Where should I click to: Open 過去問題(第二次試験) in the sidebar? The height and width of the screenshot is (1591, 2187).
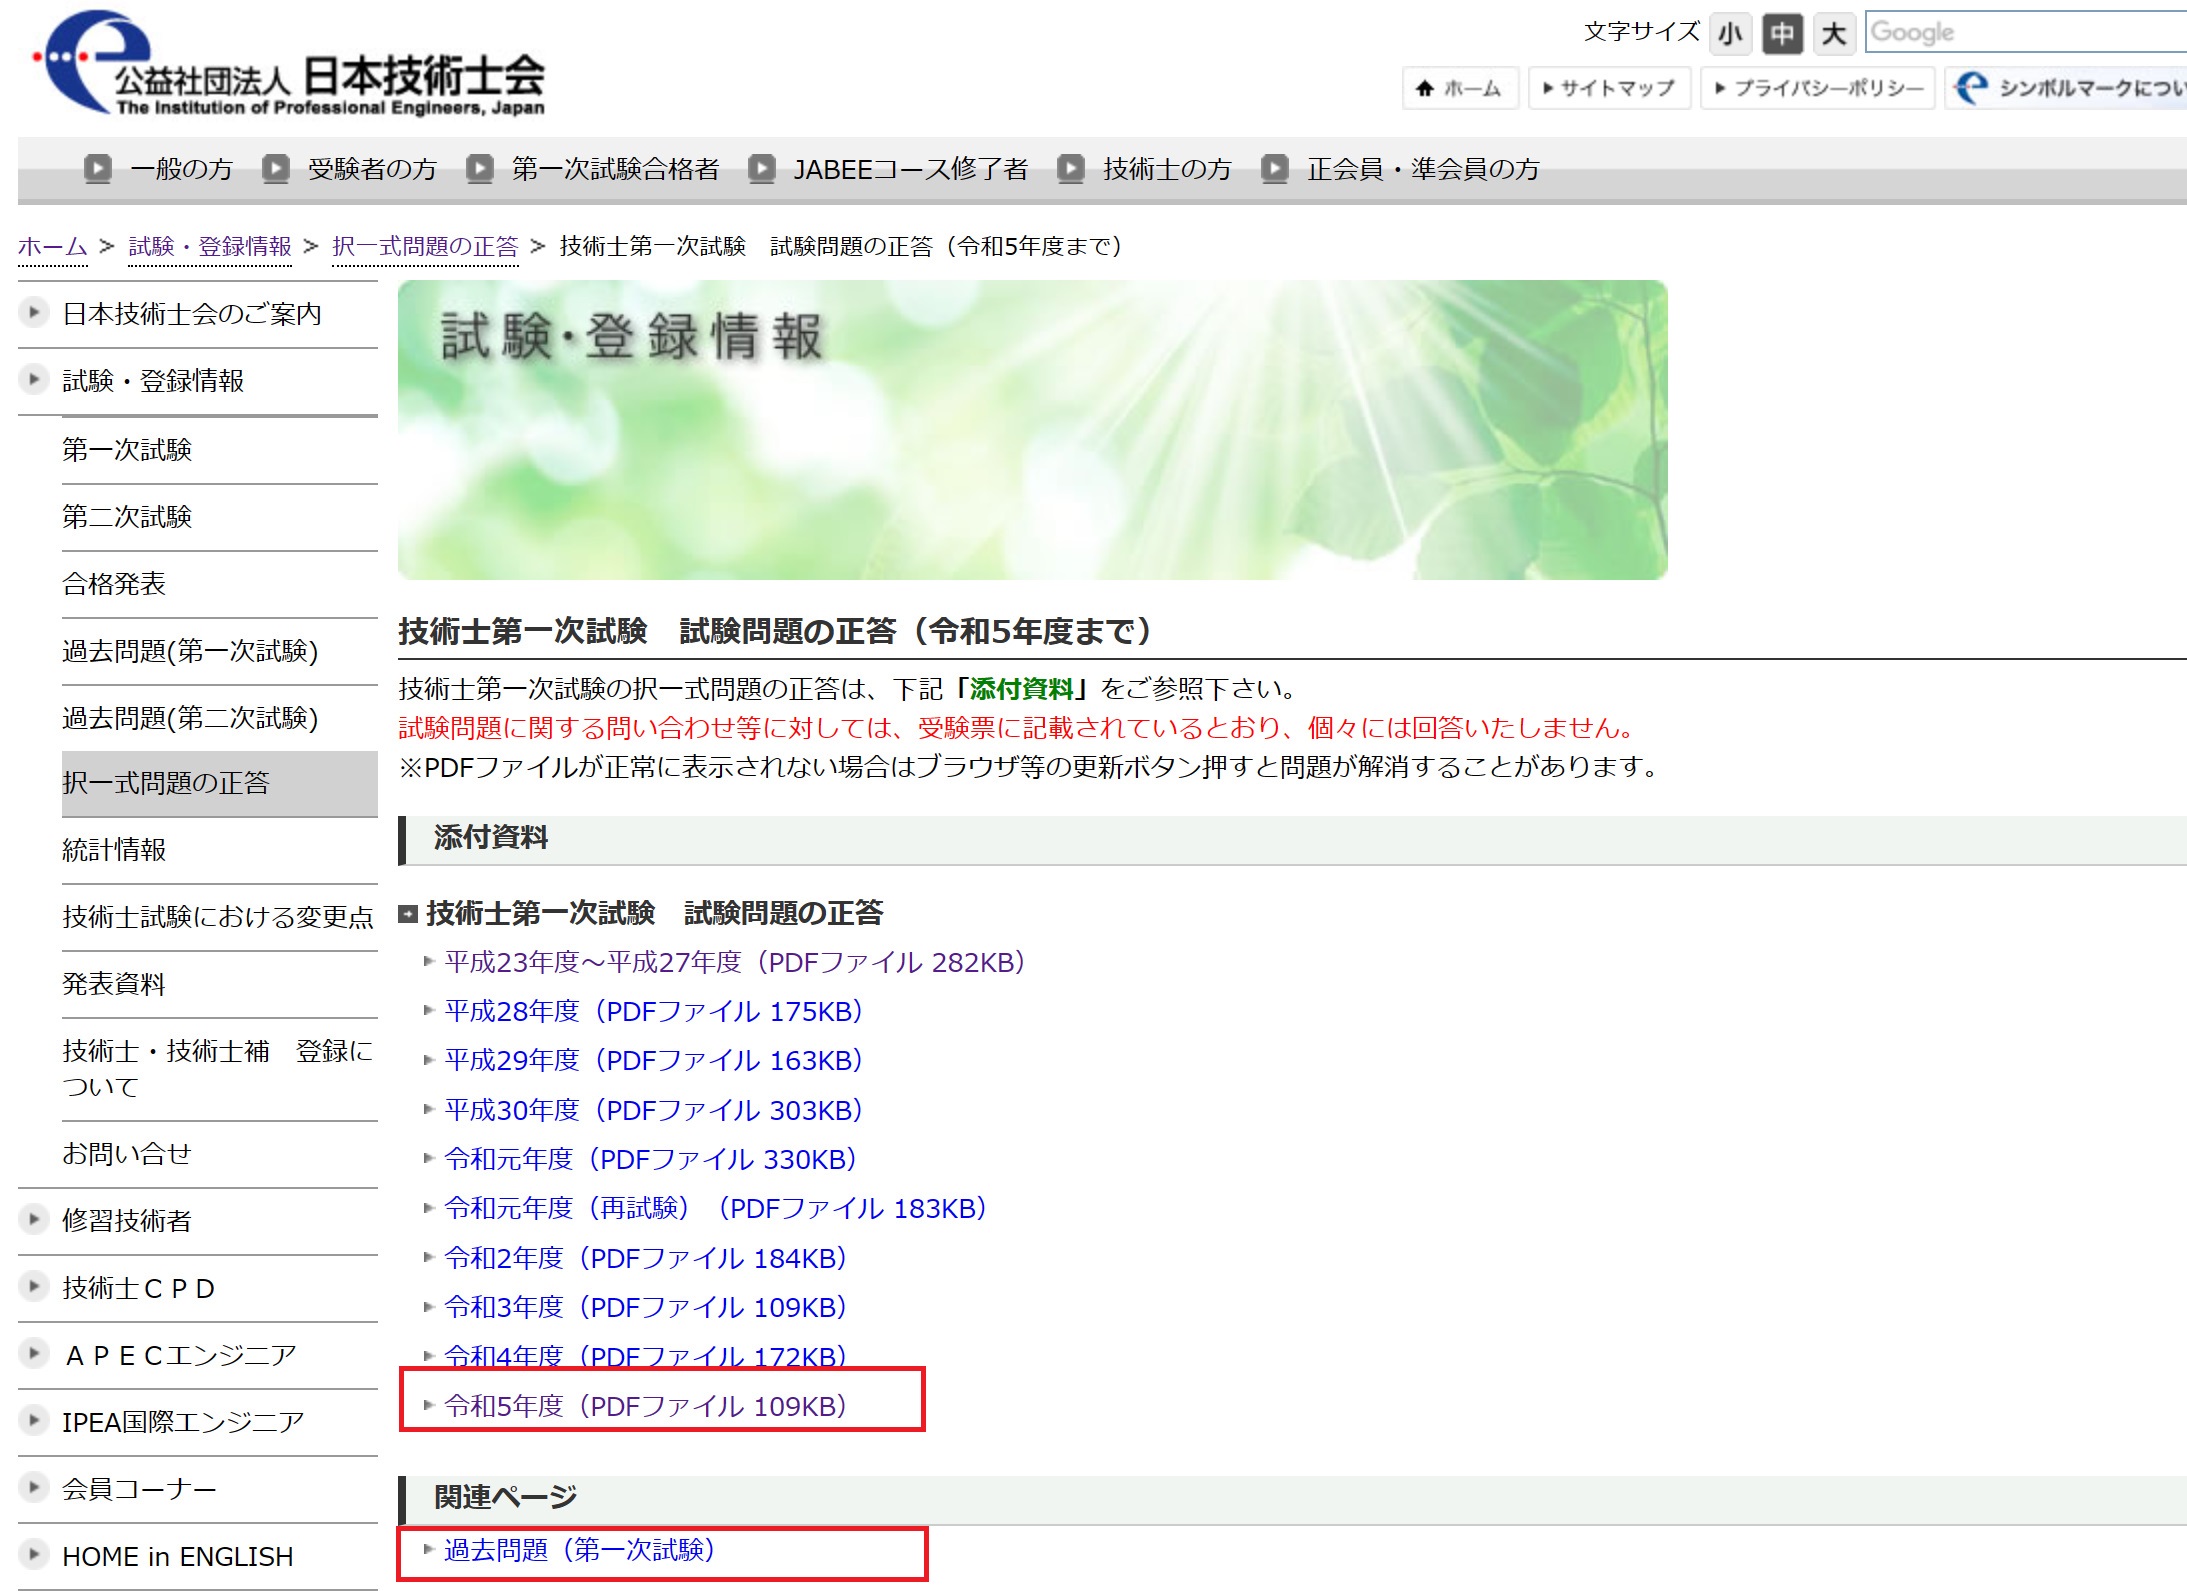pyautogui.click(x=190, y=718)
